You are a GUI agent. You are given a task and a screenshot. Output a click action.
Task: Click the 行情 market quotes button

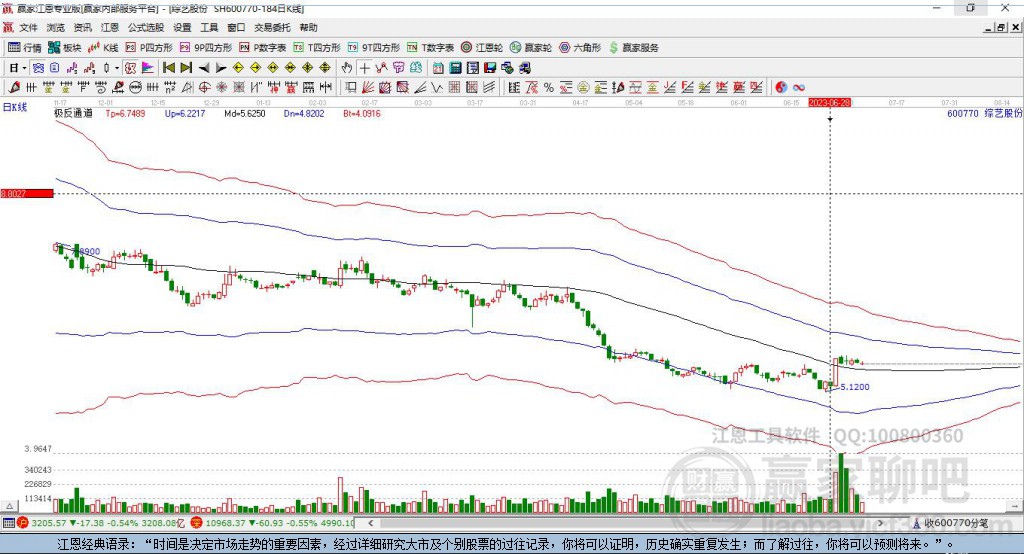pos(25,48)
